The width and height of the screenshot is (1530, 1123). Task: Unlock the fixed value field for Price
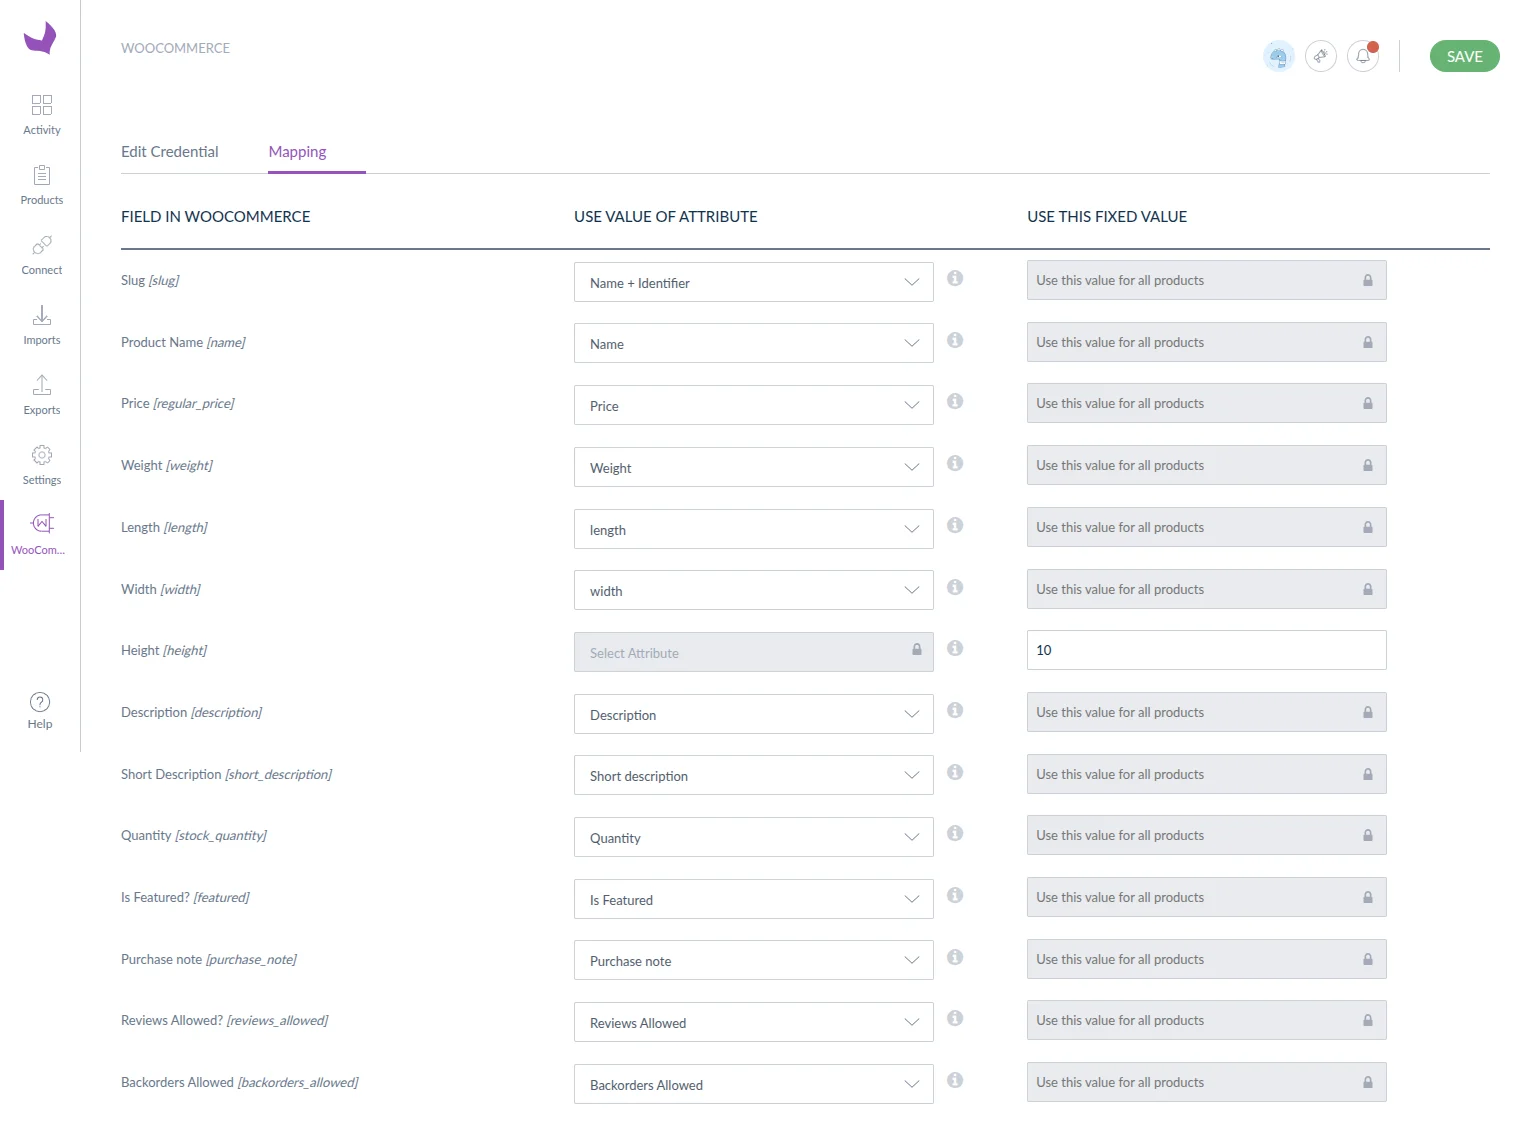[x=1368, y=403]
